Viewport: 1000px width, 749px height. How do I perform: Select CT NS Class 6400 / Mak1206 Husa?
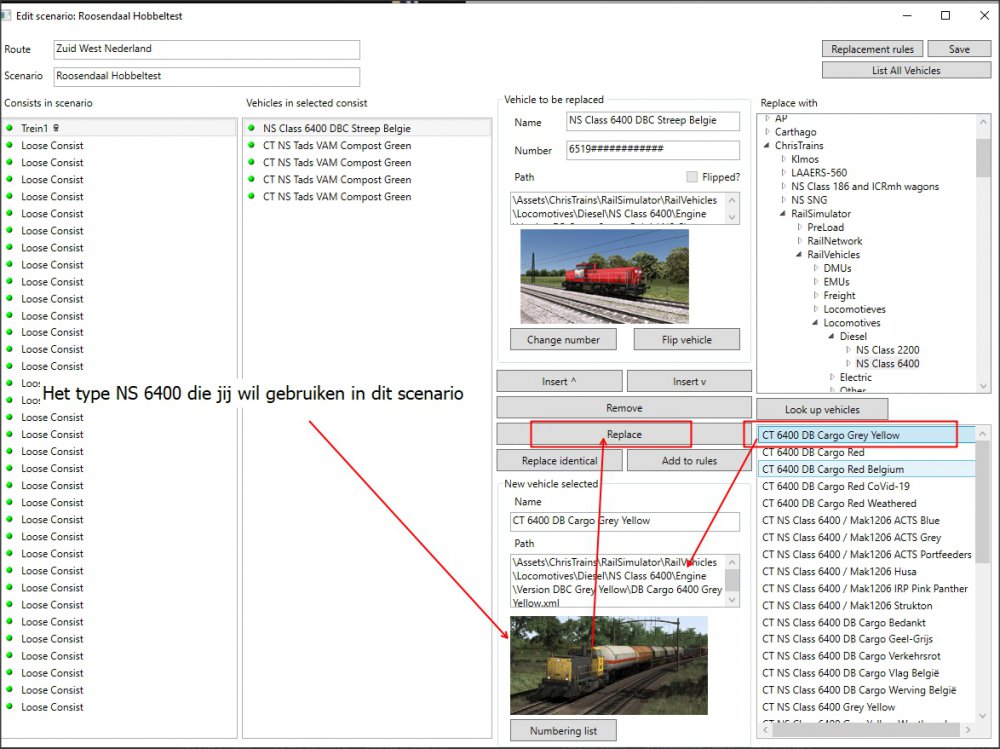(839, 571)
